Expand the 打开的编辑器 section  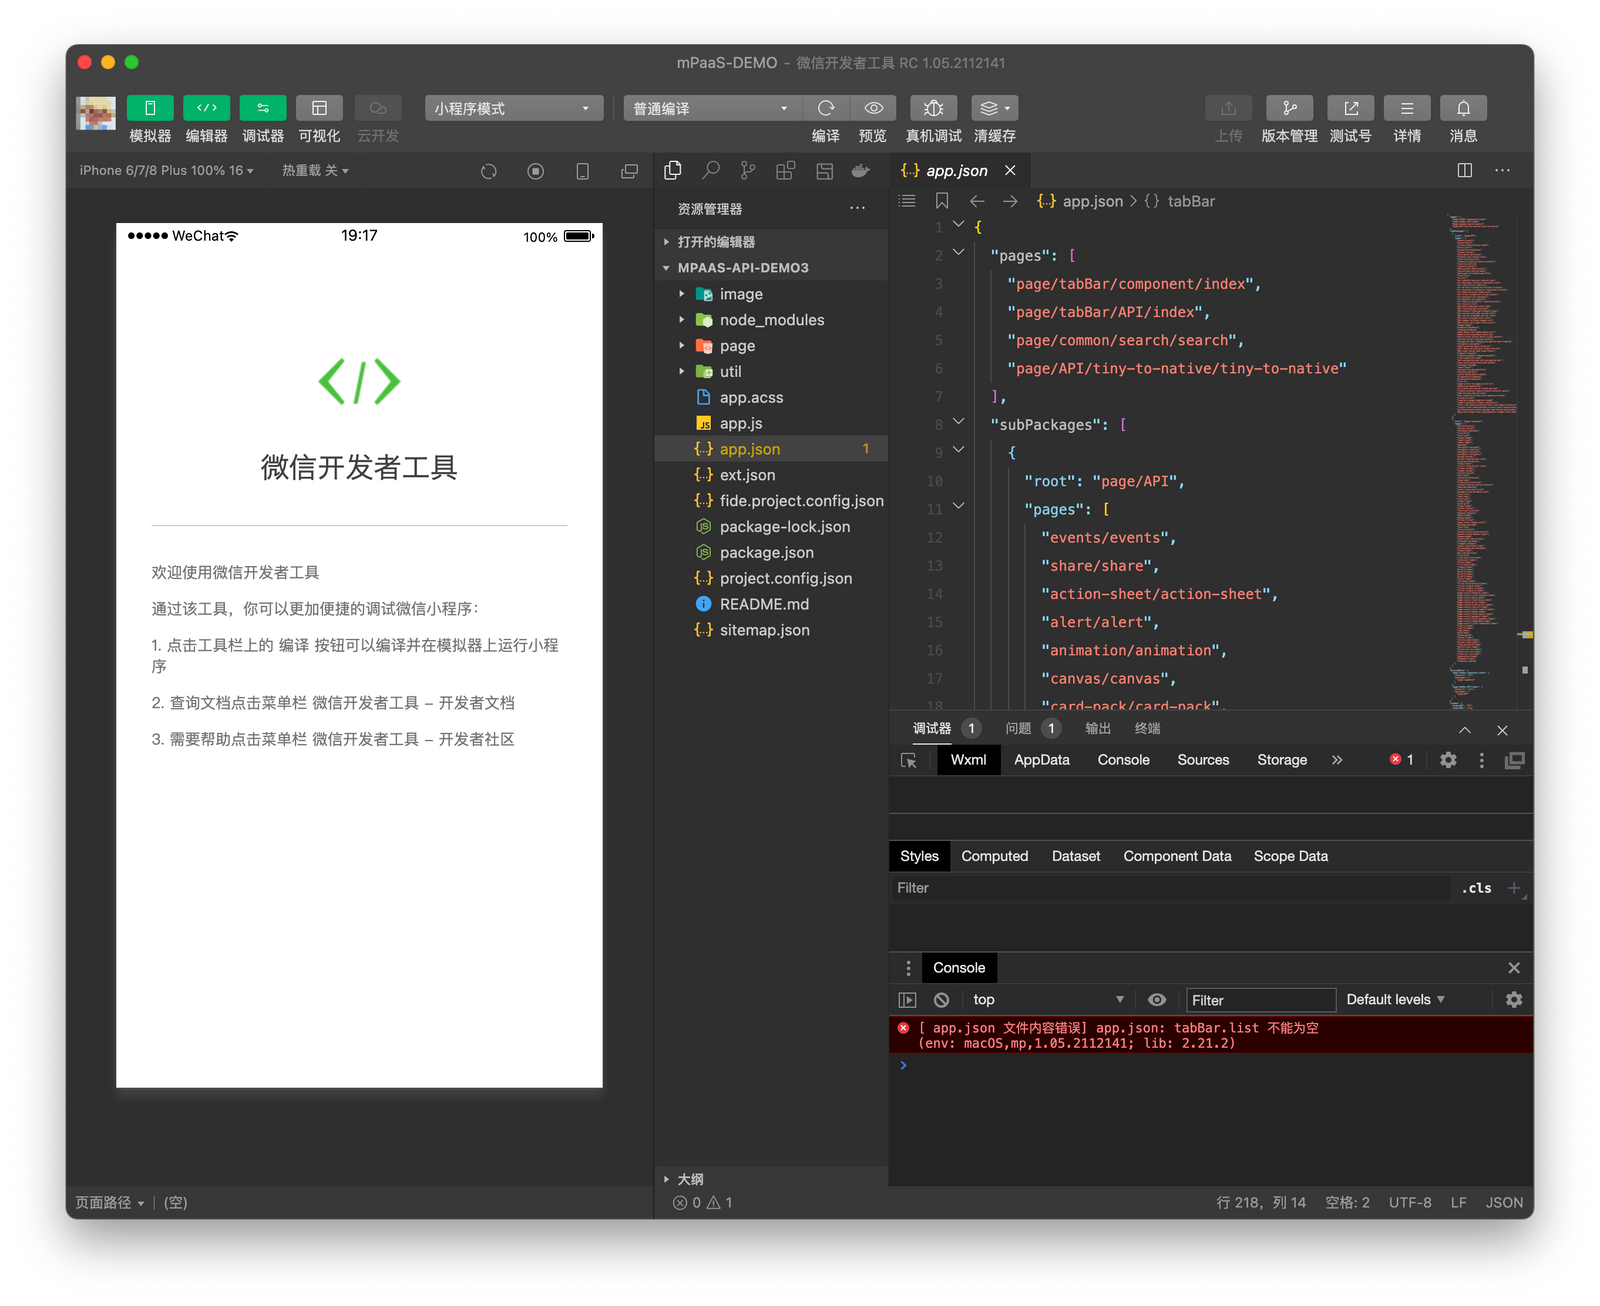click(x=771, y=242)
